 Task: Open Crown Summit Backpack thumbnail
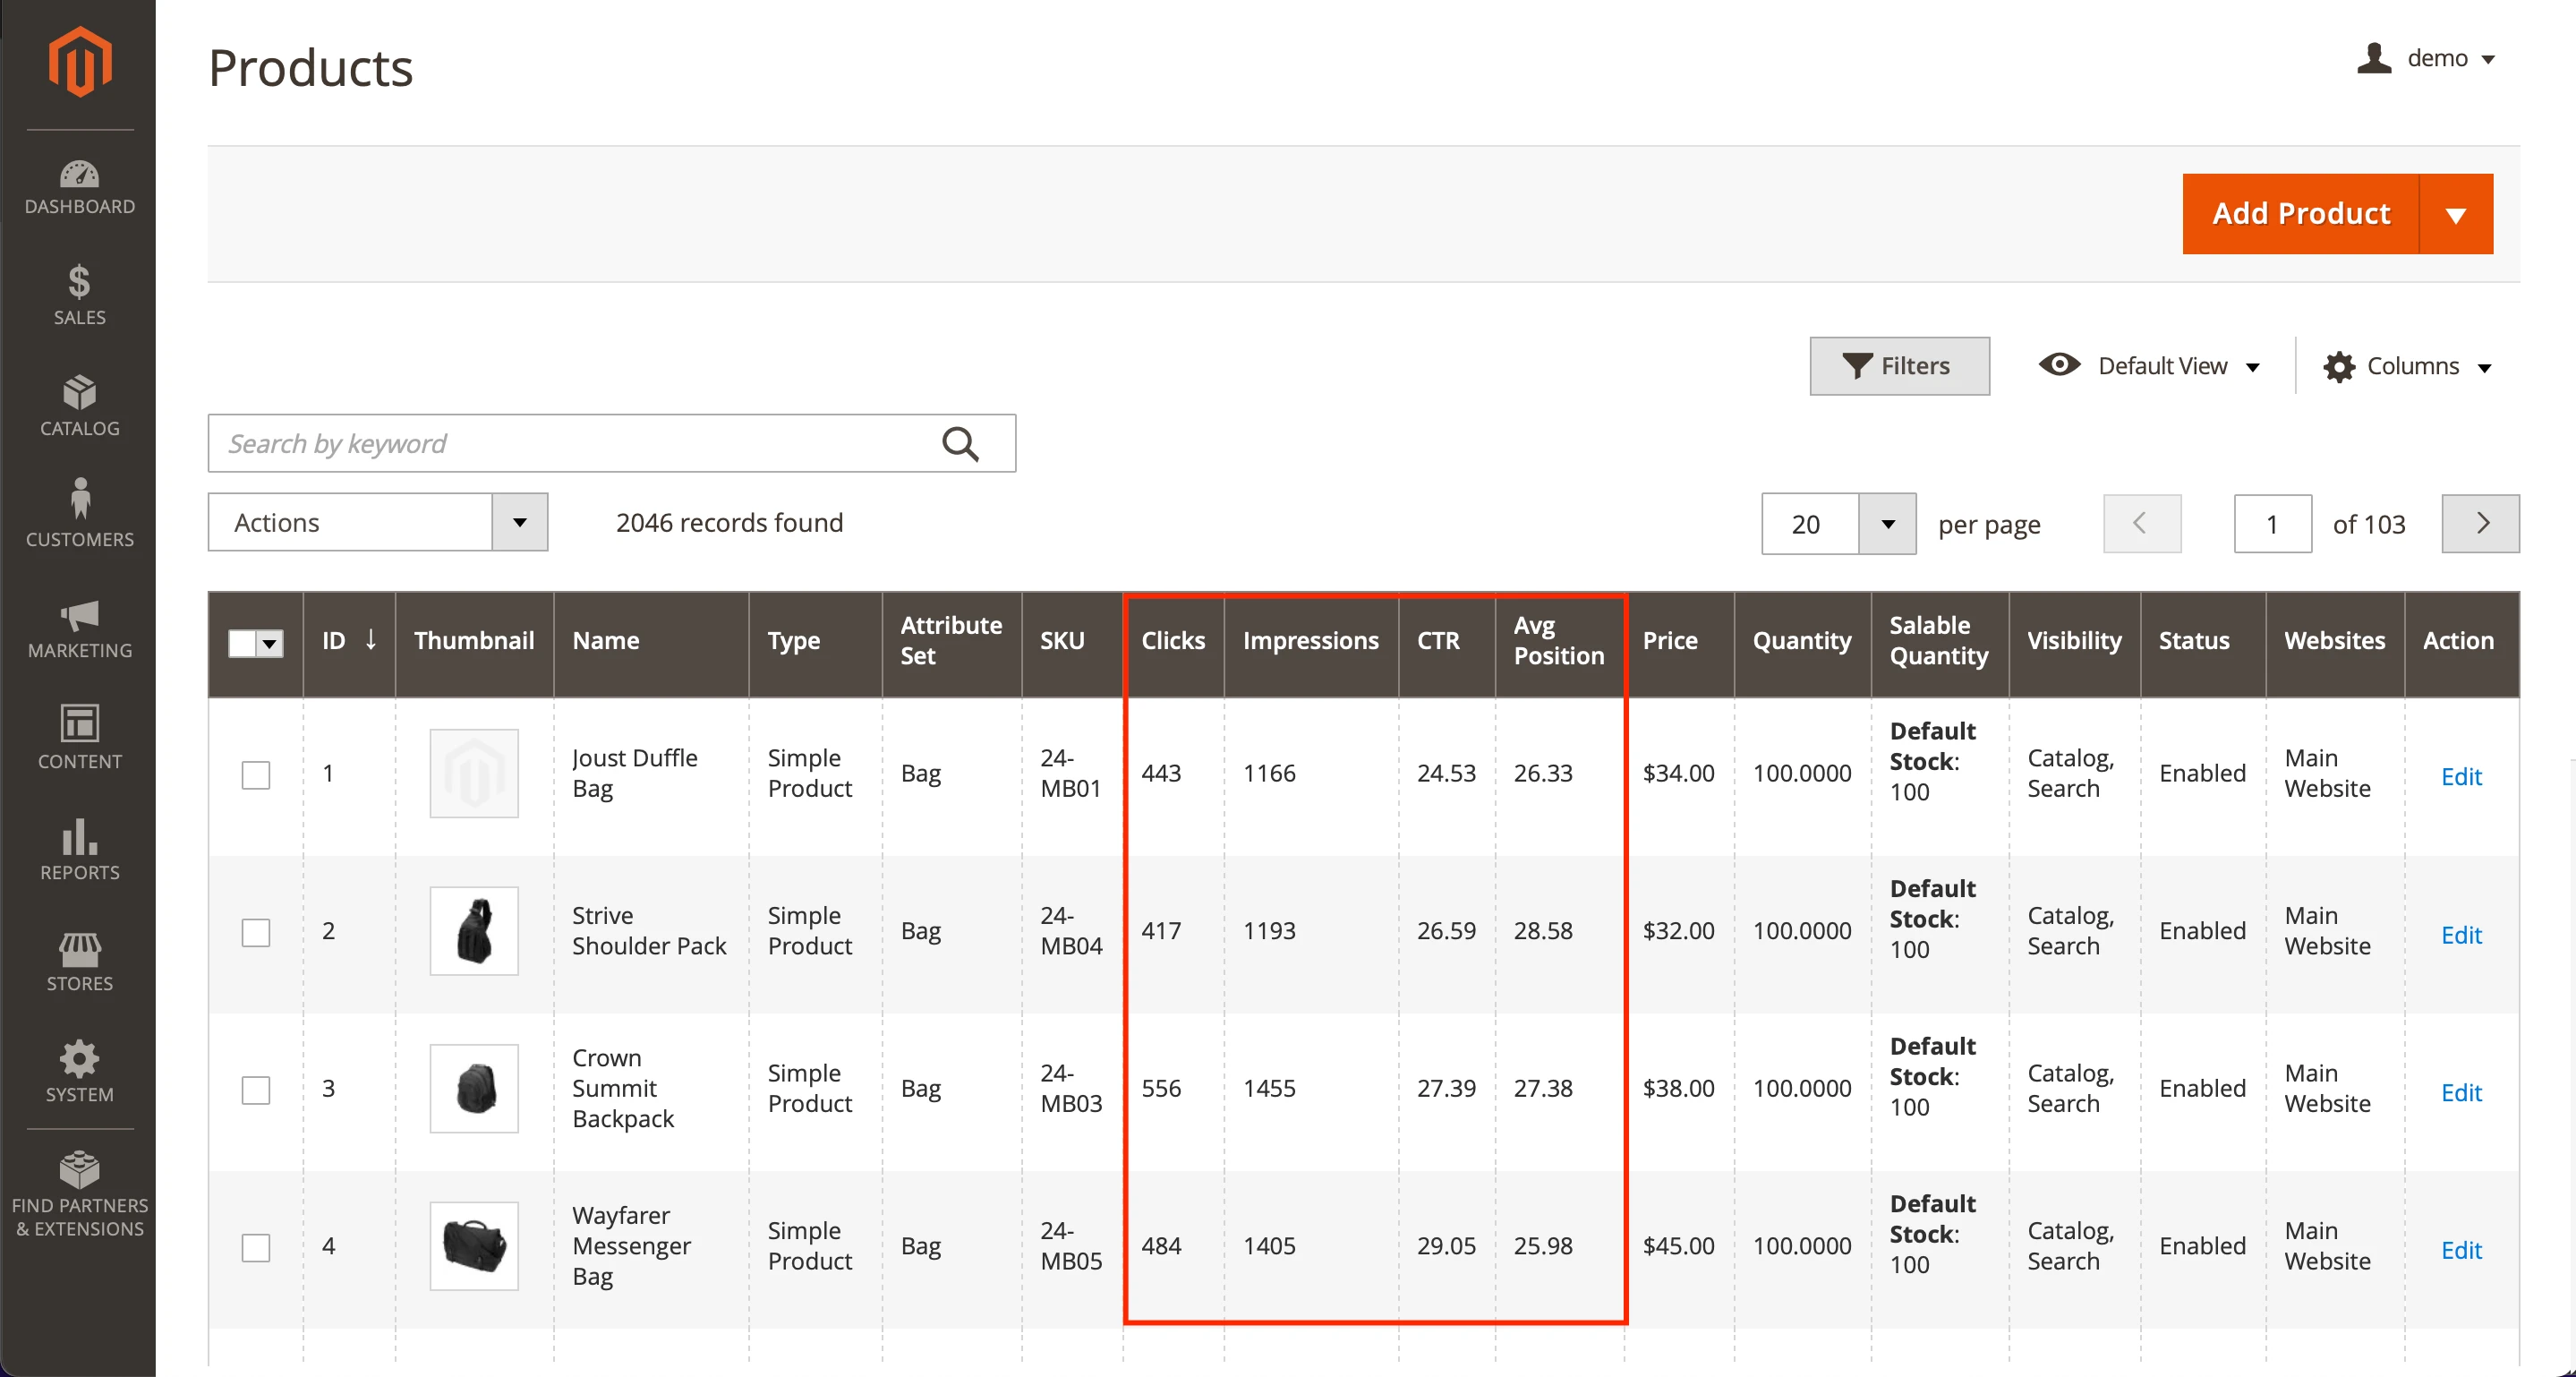point(474,1088)
